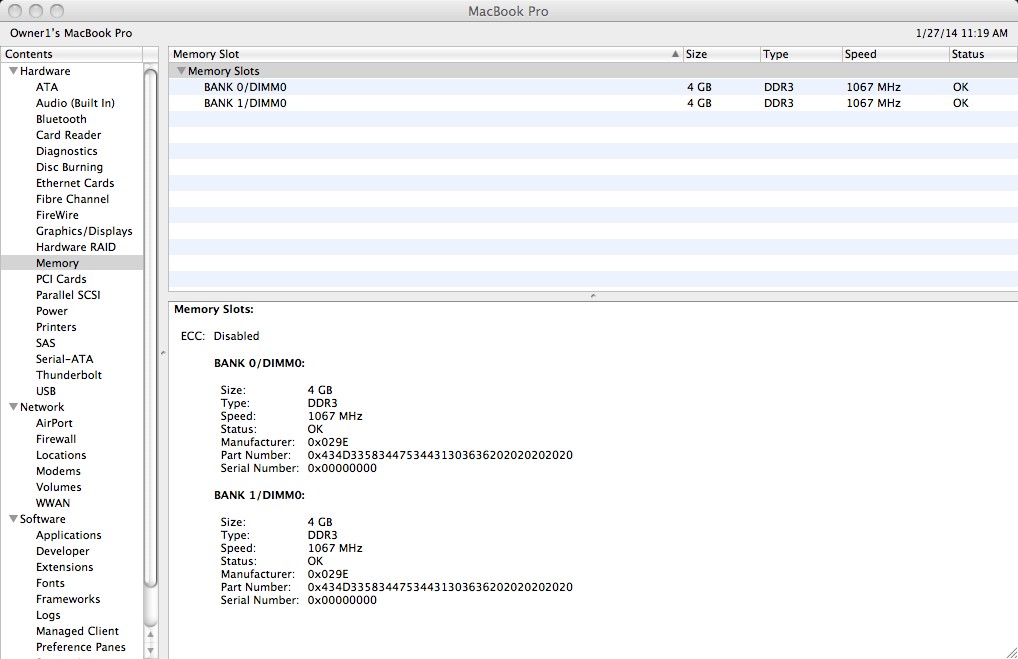Image resolution: width=1018 pixels, height=659 pixels.
Task: Select Disc Burning entry
Action: coord(69,167)
